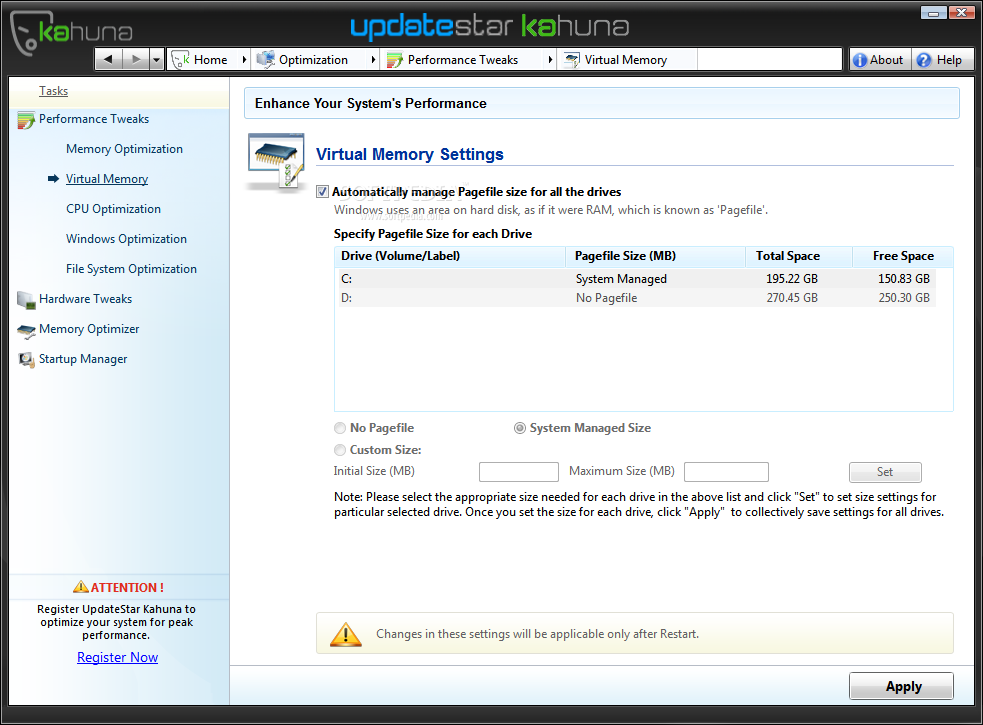Click the restart warning triangle icon
The height and width of the screenshot is (725, 983).
click(345, 635)
